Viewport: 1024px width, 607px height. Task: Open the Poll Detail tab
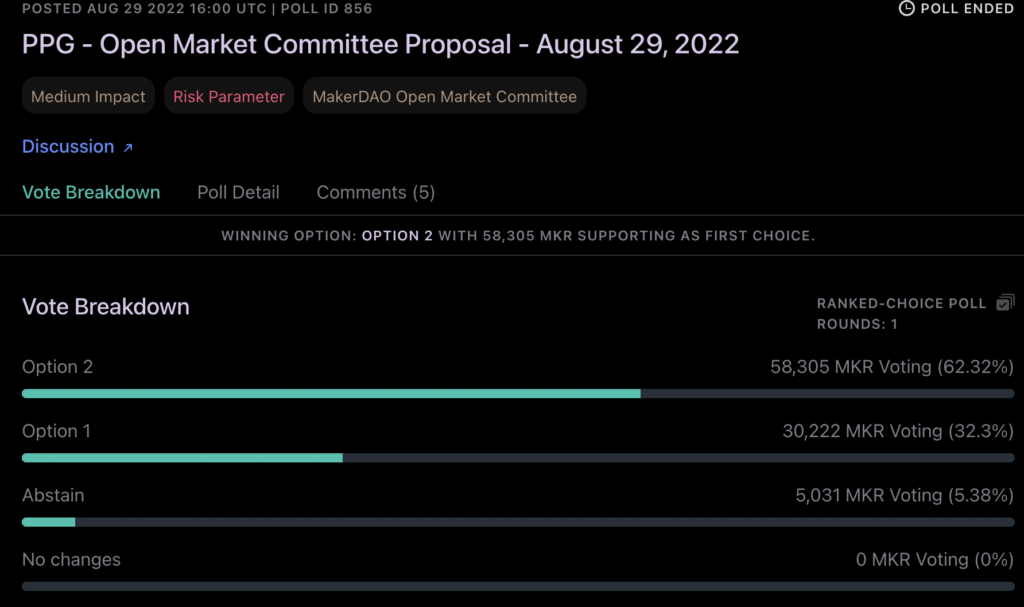(238, 192)
